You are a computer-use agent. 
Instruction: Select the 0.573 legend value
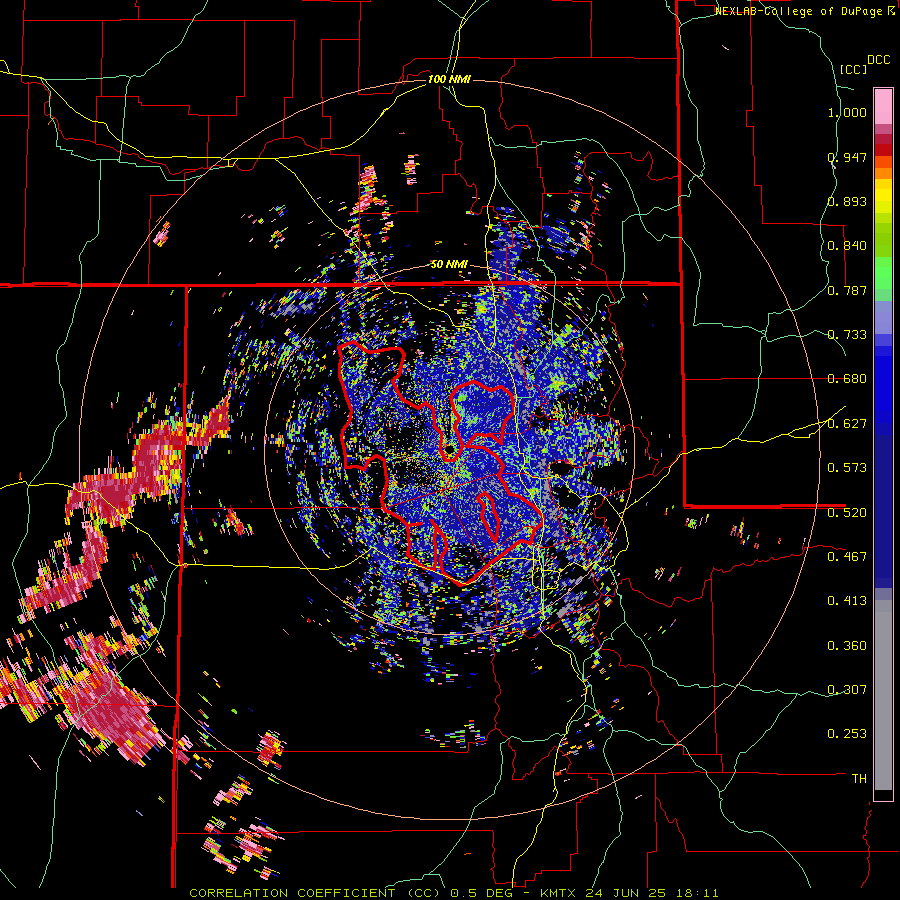pos(847,467)
